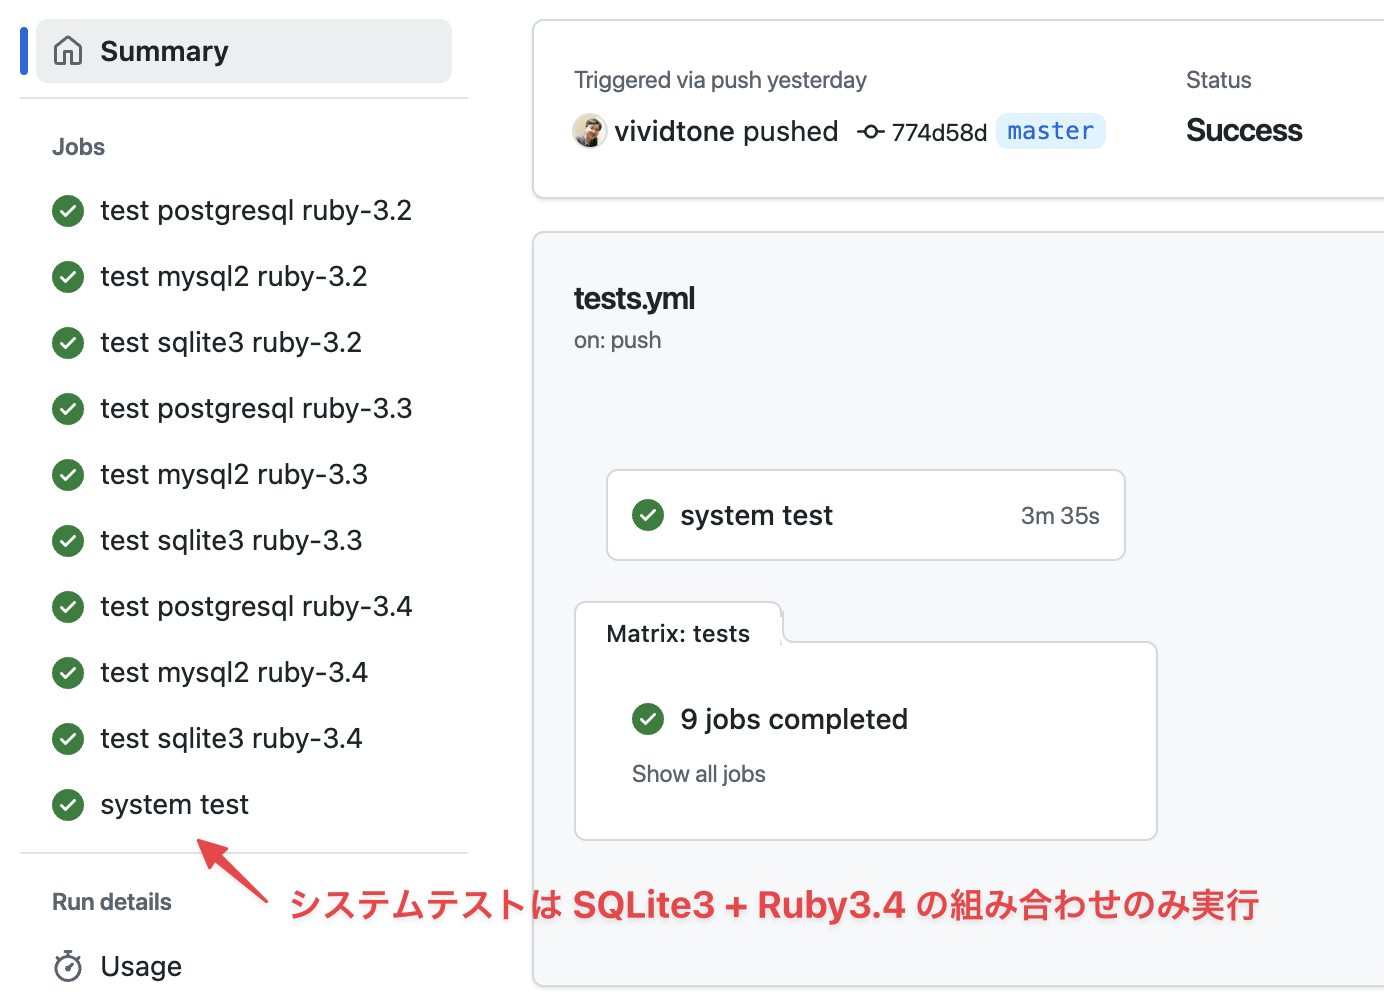The height and width of the screenshot is (1004, 1384).
Task: Open the system test job card
Action: [x=865, y=515]
